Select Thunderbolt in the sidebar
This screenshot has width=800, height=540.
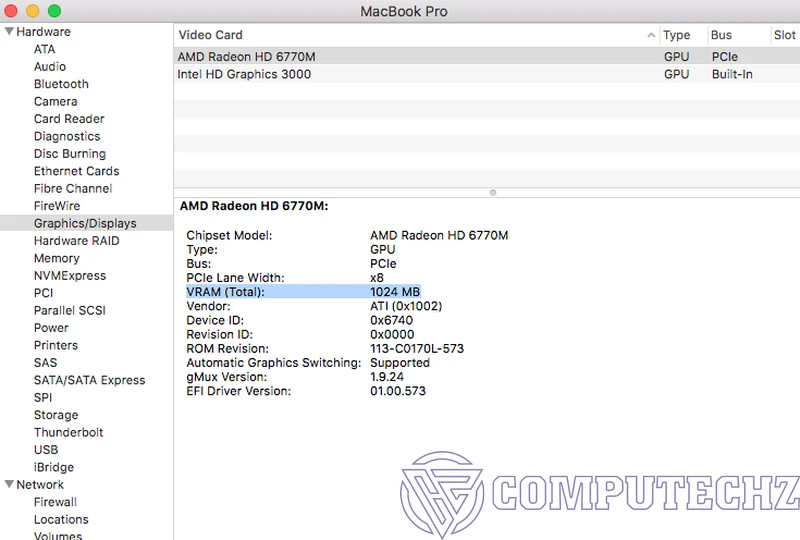pos(68,432)
